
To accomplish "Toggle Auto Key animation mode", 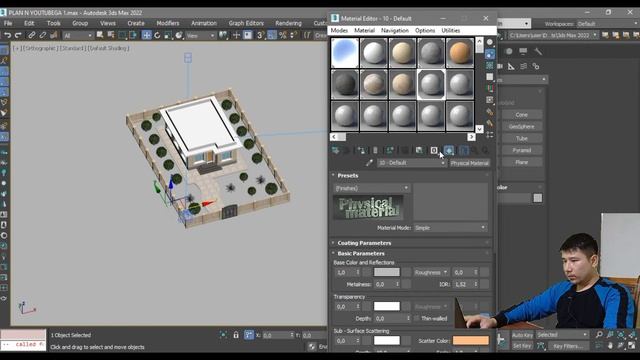I will tap(522, 335).
